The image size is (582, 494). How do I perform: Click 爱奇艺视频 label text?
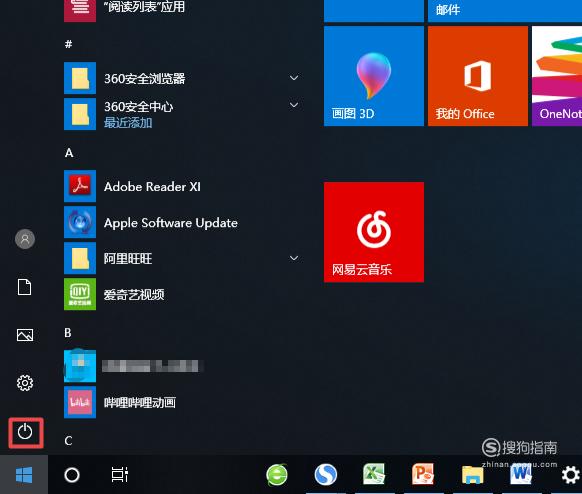point(134,295)
